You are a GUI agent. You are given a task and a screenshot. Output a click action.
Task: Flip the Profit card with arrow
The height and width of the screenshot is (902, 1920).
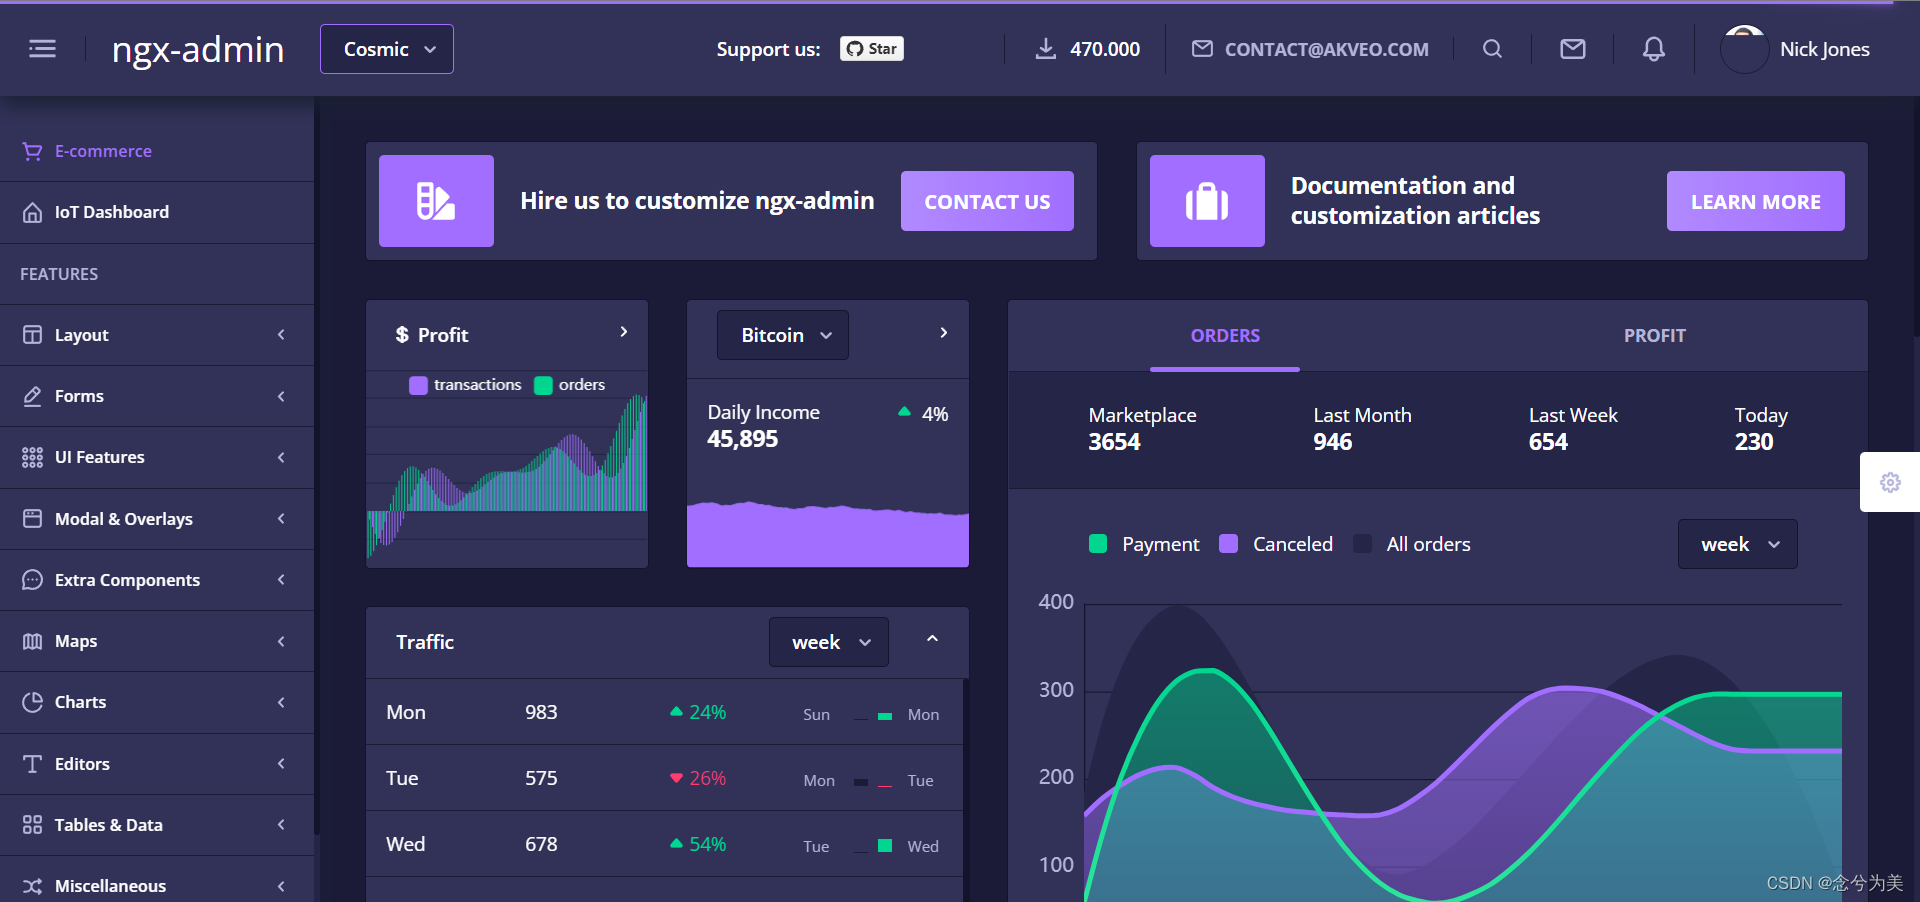[x=623, y=332]
